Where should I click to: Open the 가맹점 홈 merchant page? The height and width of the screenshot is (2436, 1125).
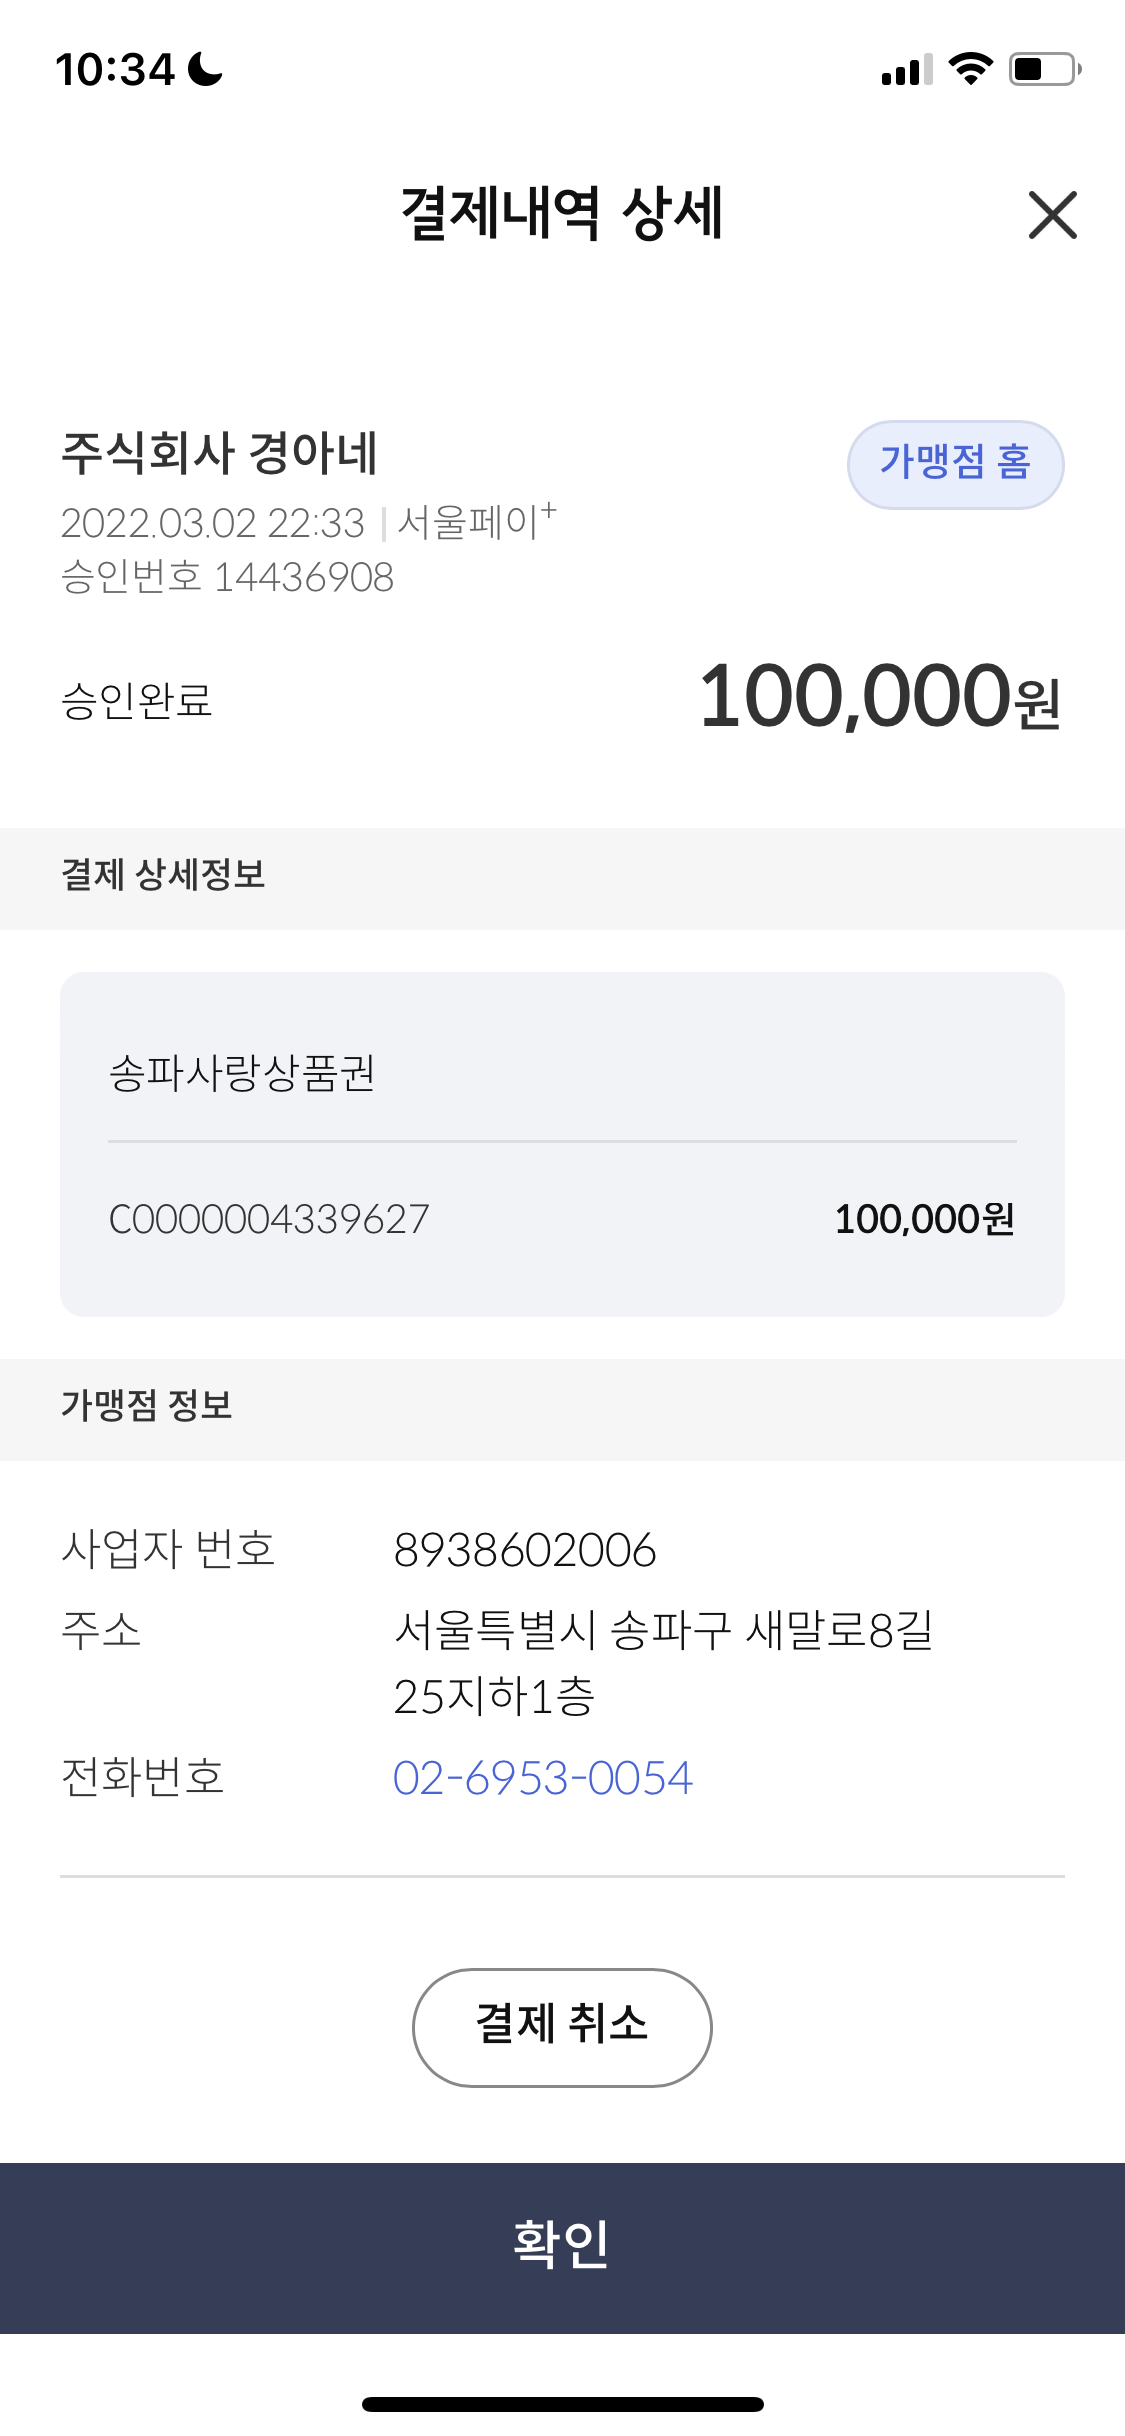coord(955,464)
